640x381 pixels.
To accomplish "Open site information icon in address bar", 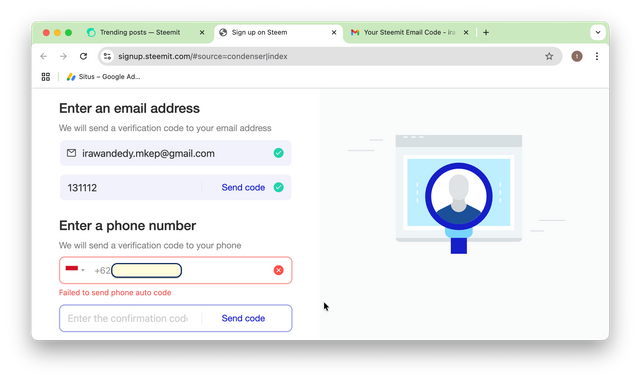I will click(x=107, y=56).
